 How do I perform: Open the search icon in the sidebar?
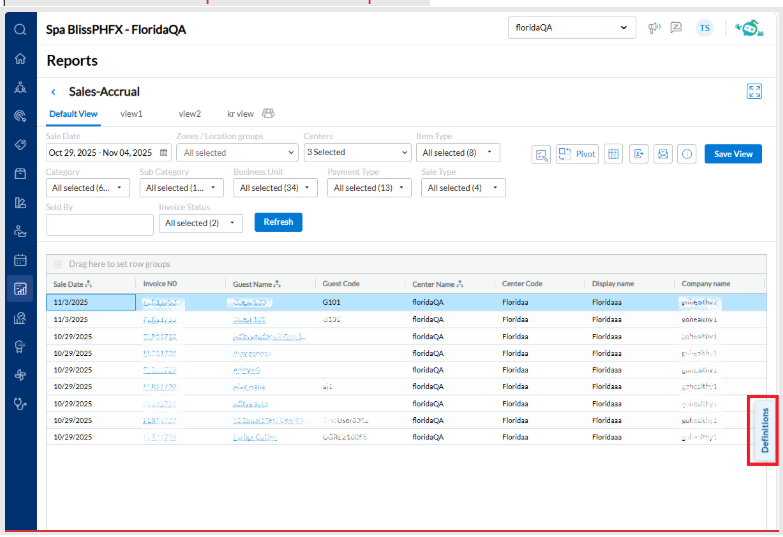pos(20,29)
